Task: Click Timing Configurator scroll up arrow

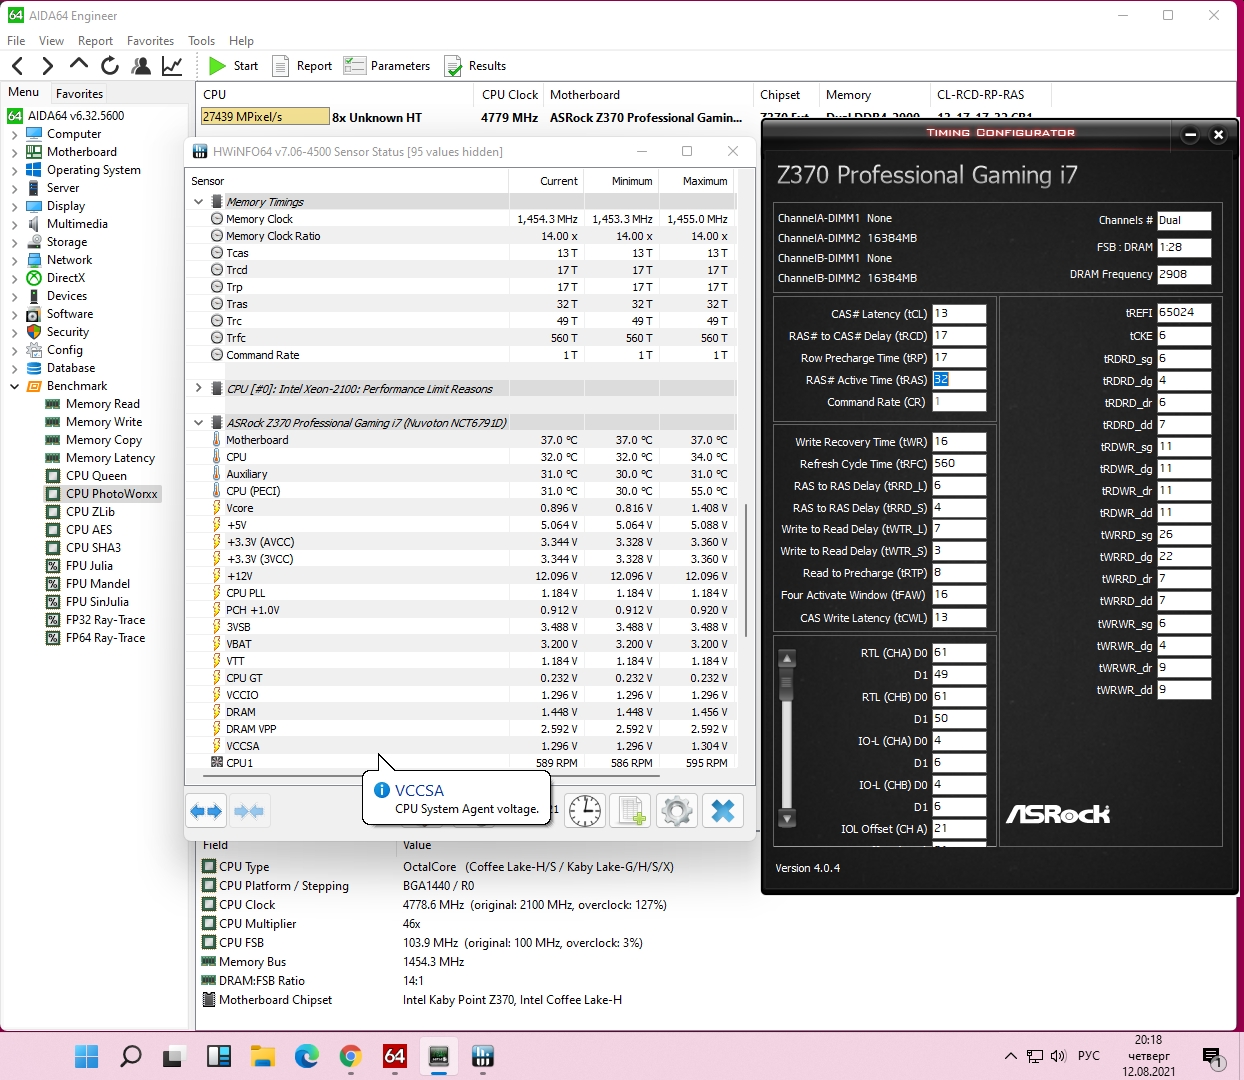Action: click(x=787, y=659)
